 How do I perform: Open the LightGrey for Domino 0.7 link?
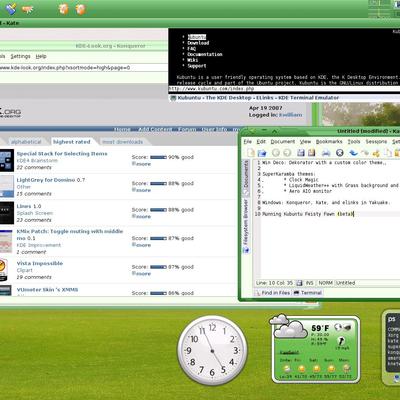pos(51,180)
